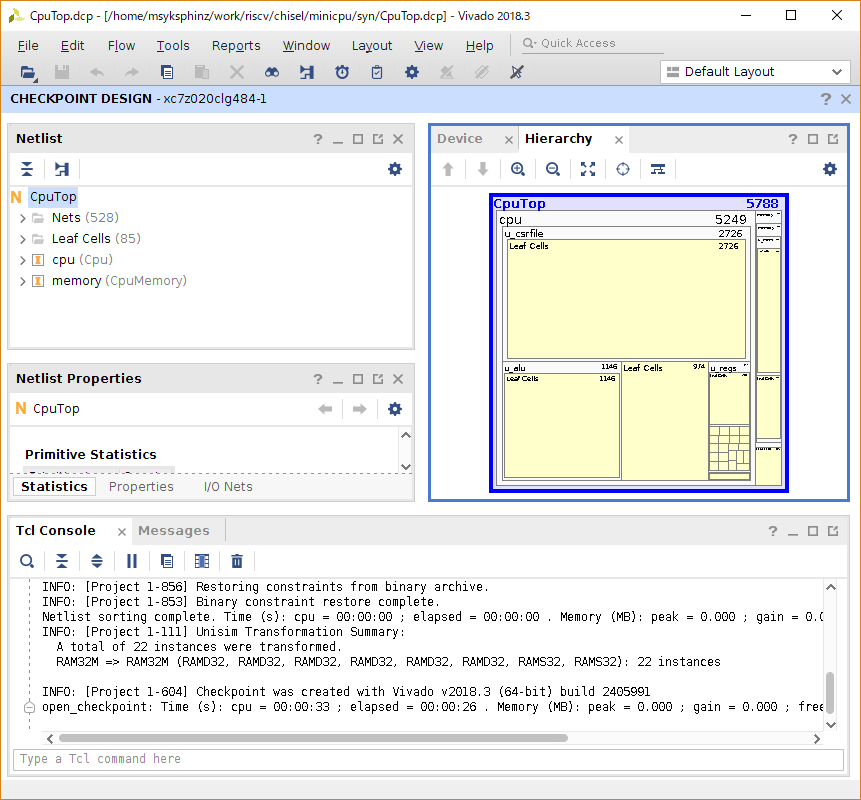Click the Paste icon in main toolbar
Screen dimensions: 861x800
[x=202, y=72]
